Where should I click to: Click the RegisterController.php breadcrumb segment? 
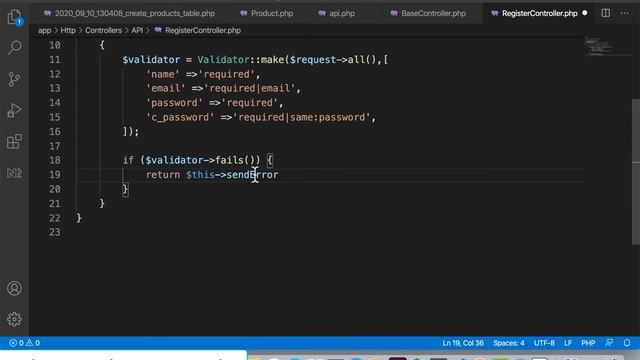click(198, 31)
